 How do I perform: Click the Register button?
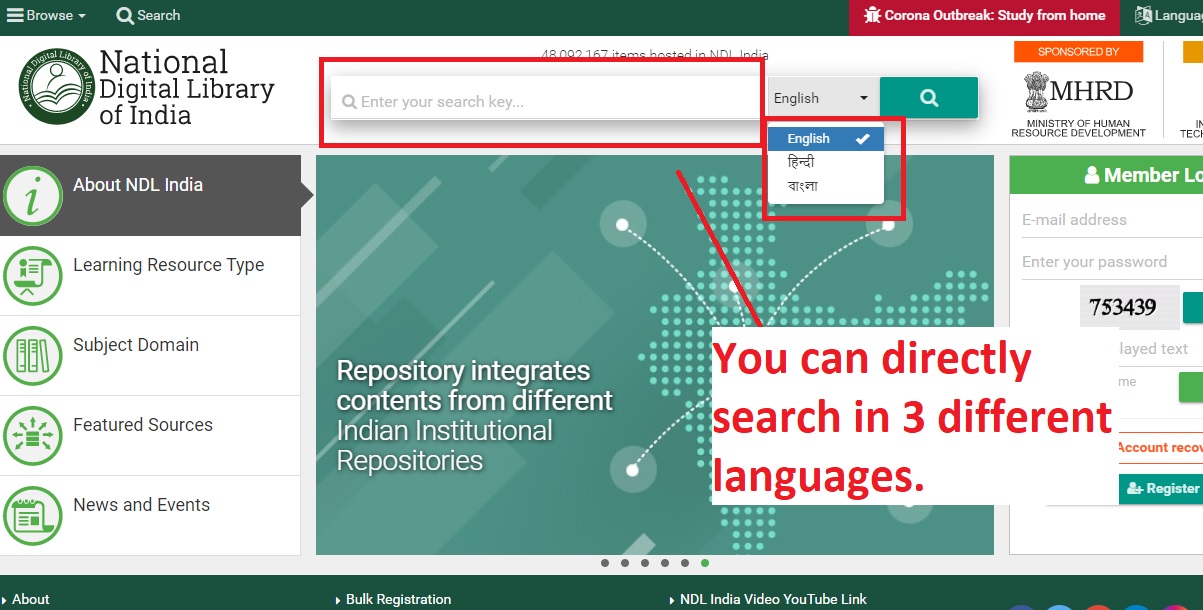pyautogui.click(x=1161, y=489)
